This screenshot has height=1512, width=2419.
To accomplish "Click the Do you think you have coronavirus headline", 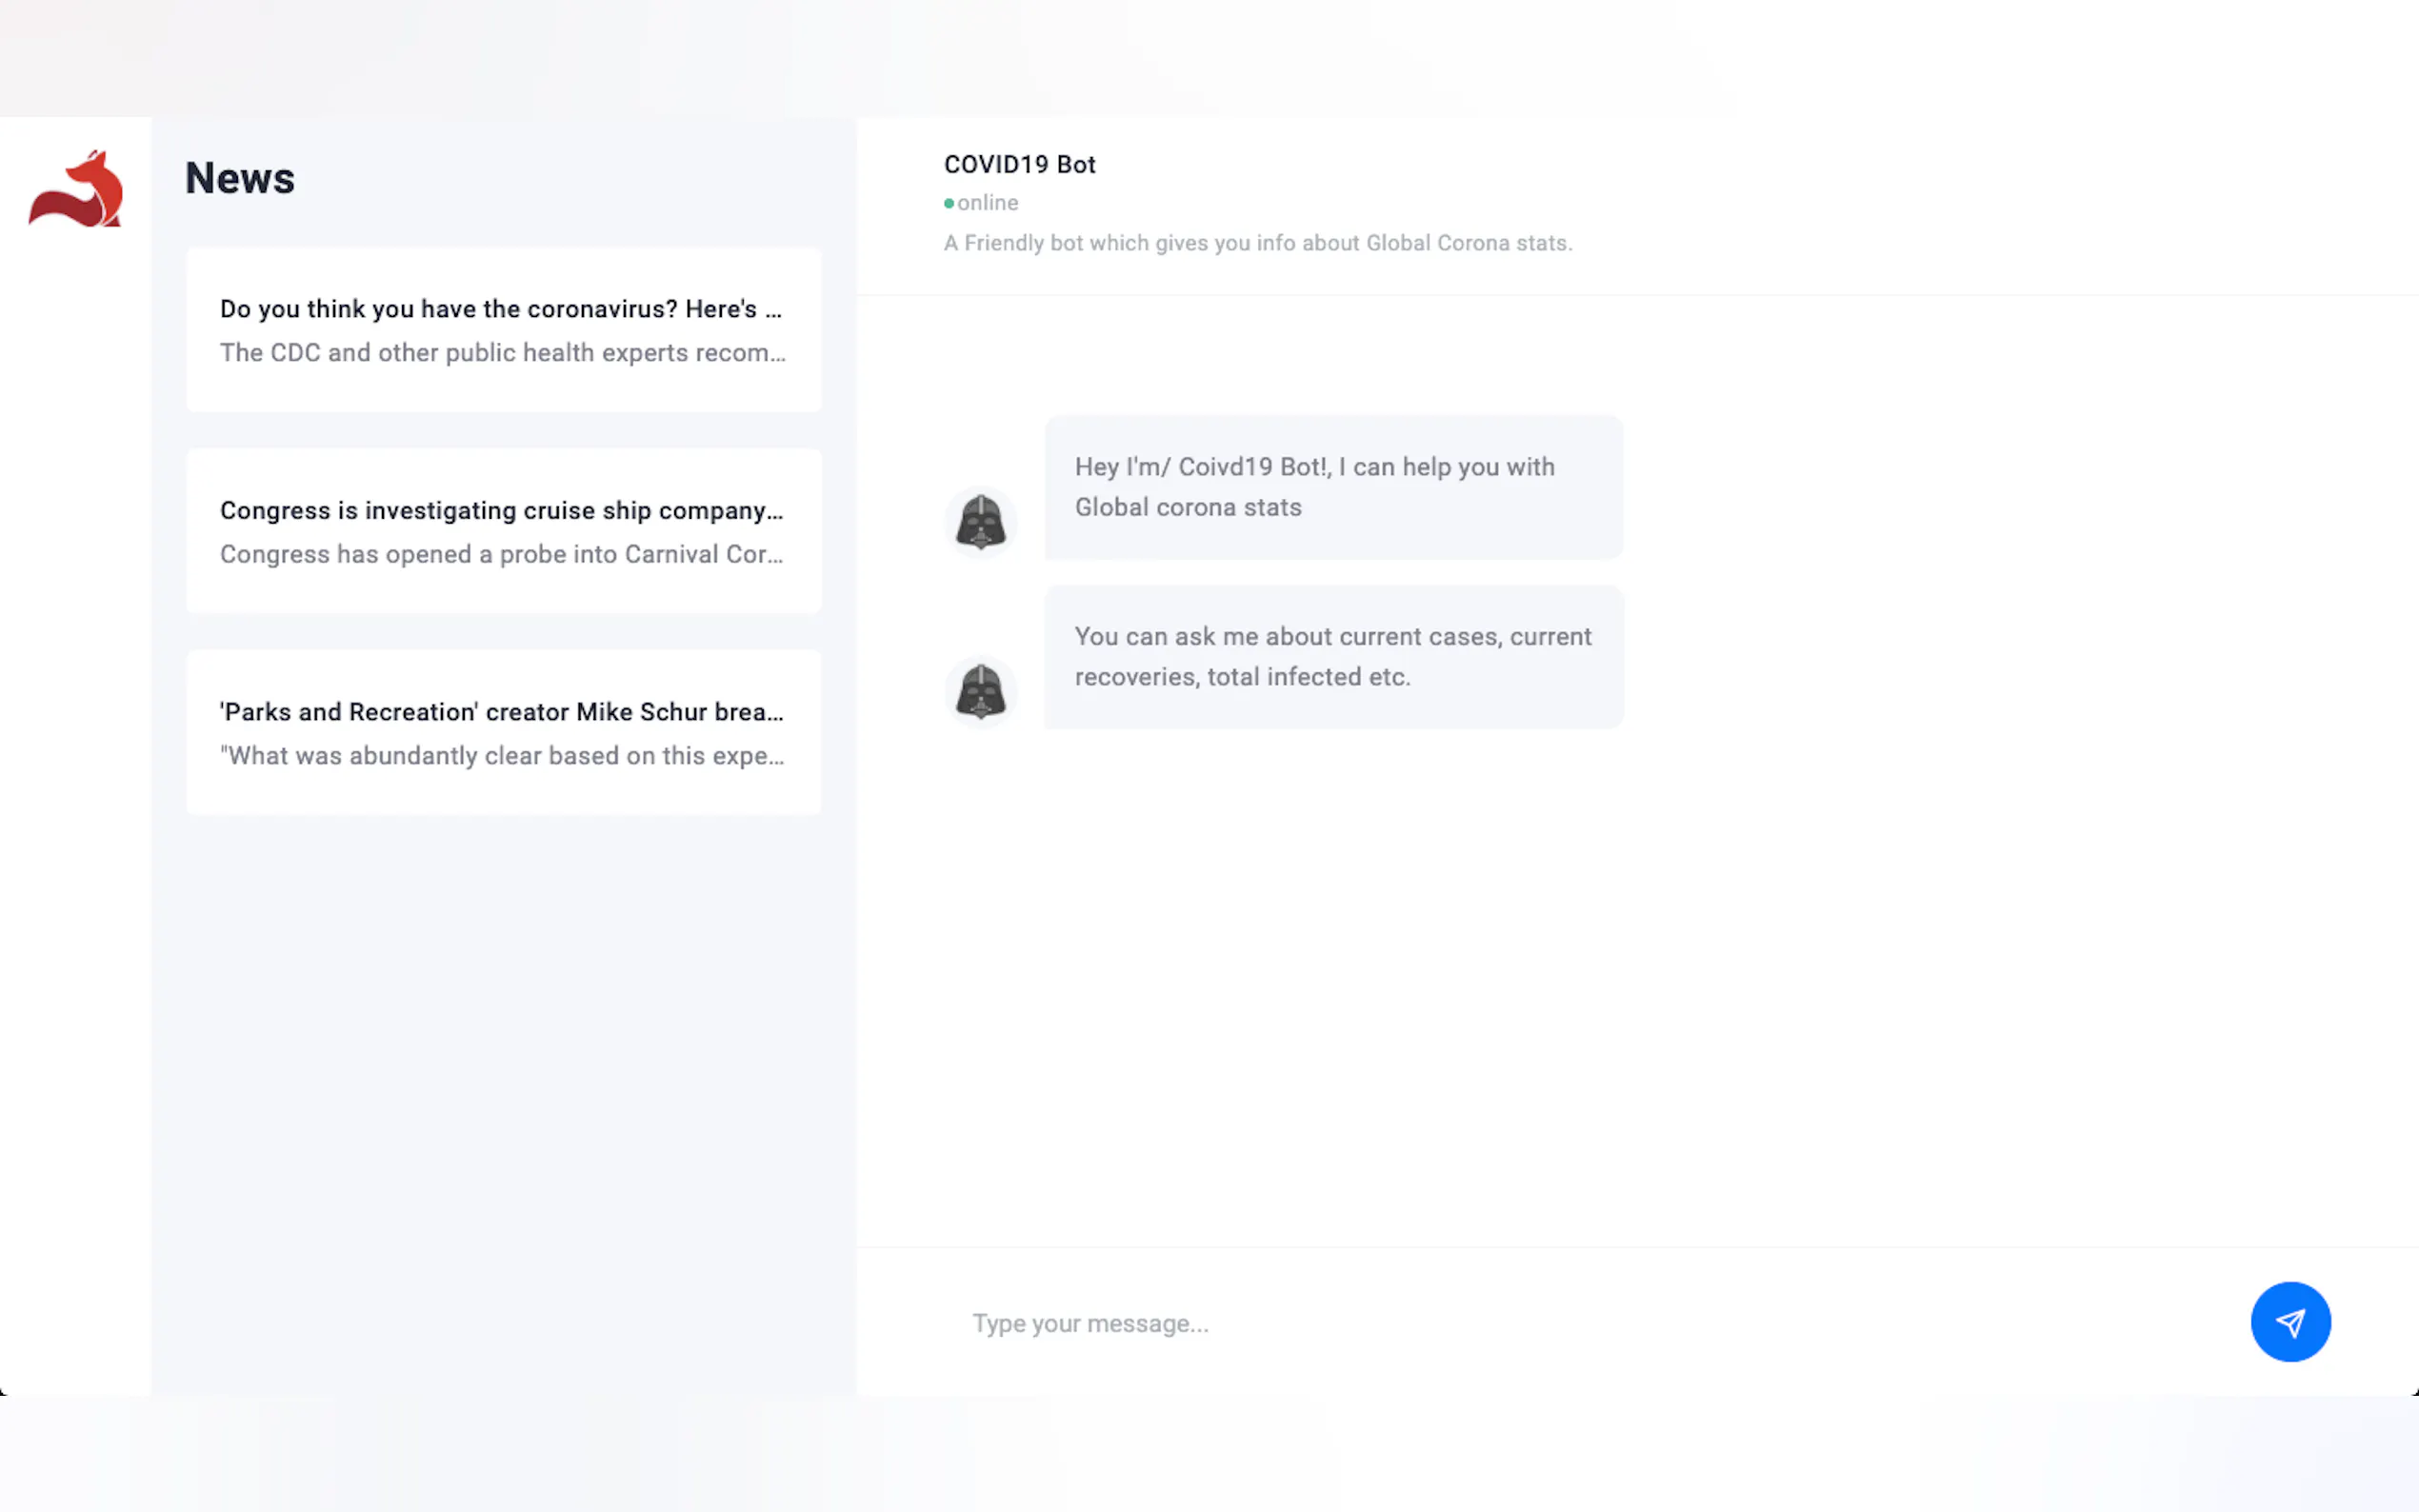I will [501, 309].
